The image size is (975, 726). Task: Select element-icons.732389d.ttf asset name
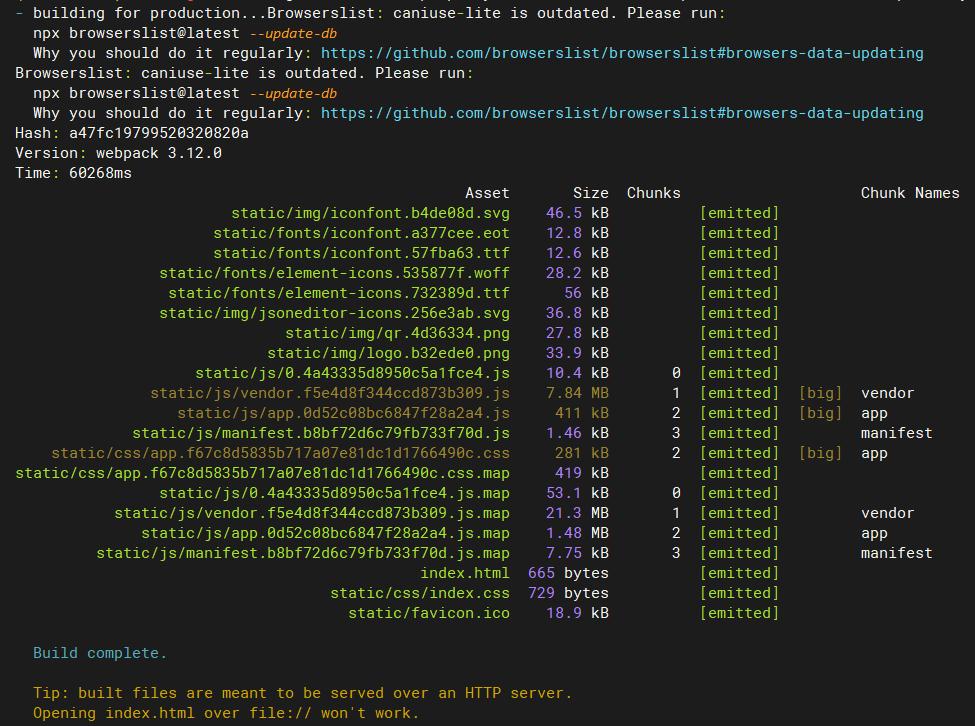click(x=339, y=293)
